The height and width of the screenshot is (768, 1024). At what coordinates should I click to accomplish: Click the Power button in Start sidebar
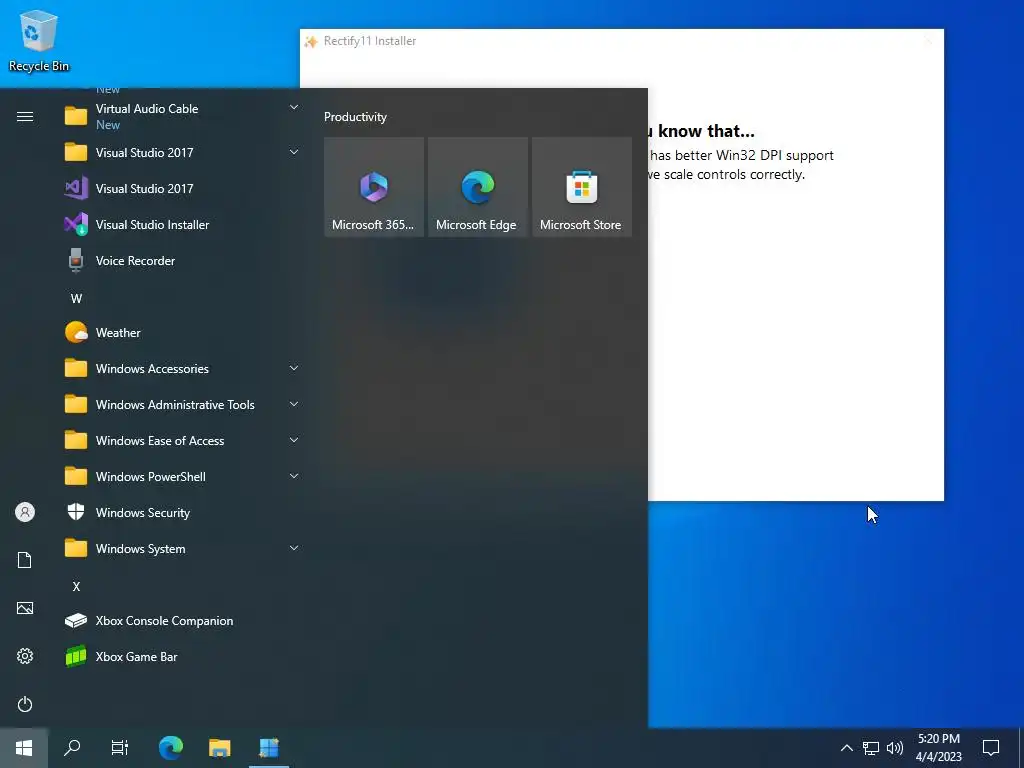(25, 704)
